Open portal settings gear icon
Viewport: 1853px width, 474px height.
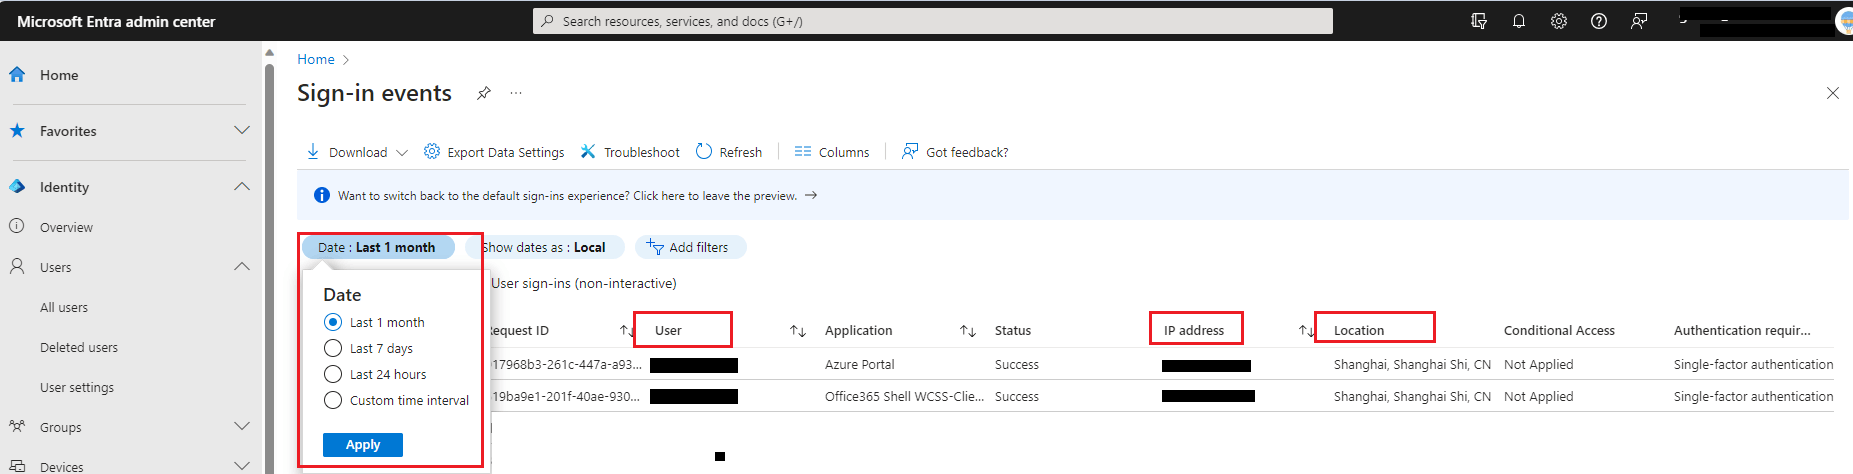tap(1559, 21)
